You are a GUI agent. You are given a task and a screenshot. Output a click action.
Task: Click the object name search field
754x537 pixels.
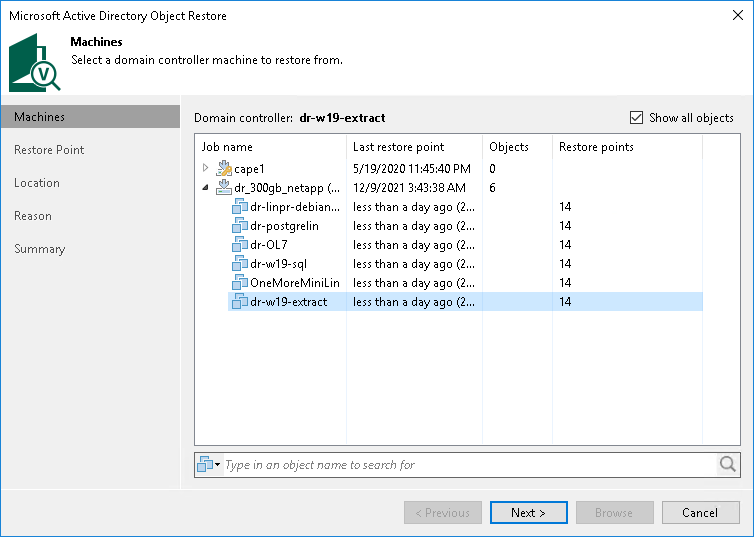(x=470, y=464)
